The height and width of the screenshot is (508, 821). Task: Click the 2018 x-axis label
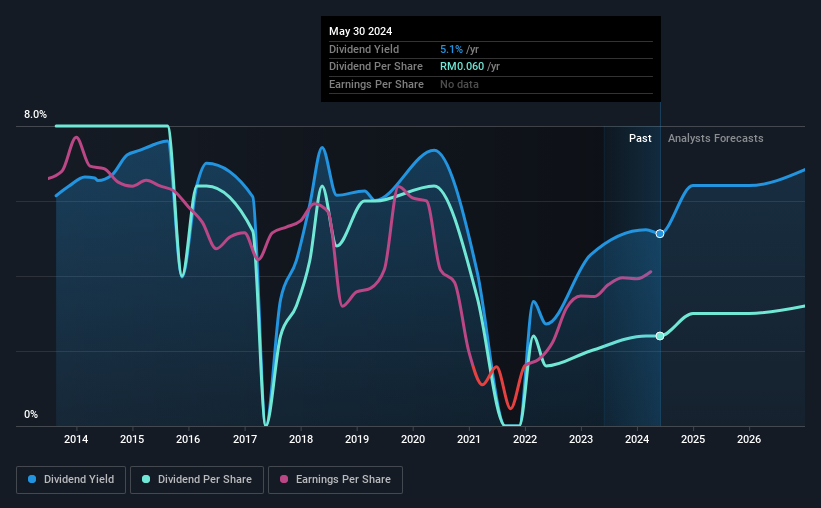click(x=301, y=439)
